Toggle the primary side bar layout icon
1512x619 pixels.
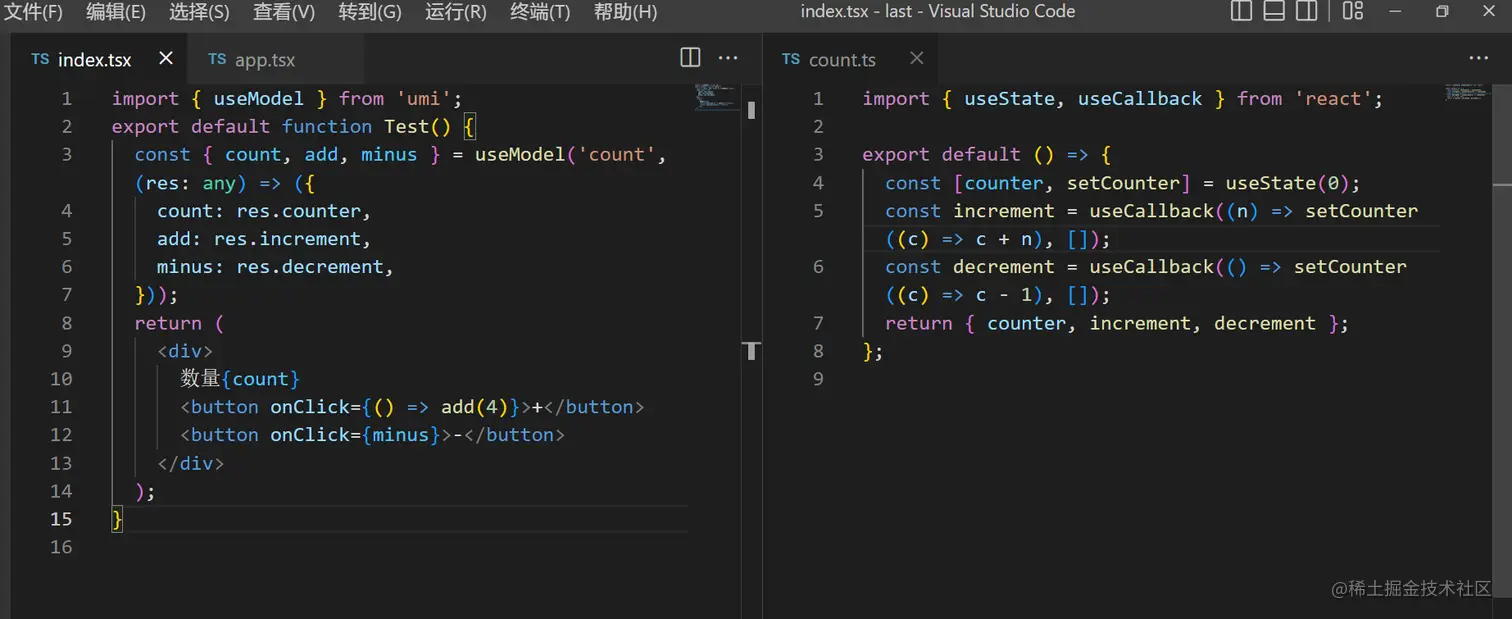coord(1241,11)
